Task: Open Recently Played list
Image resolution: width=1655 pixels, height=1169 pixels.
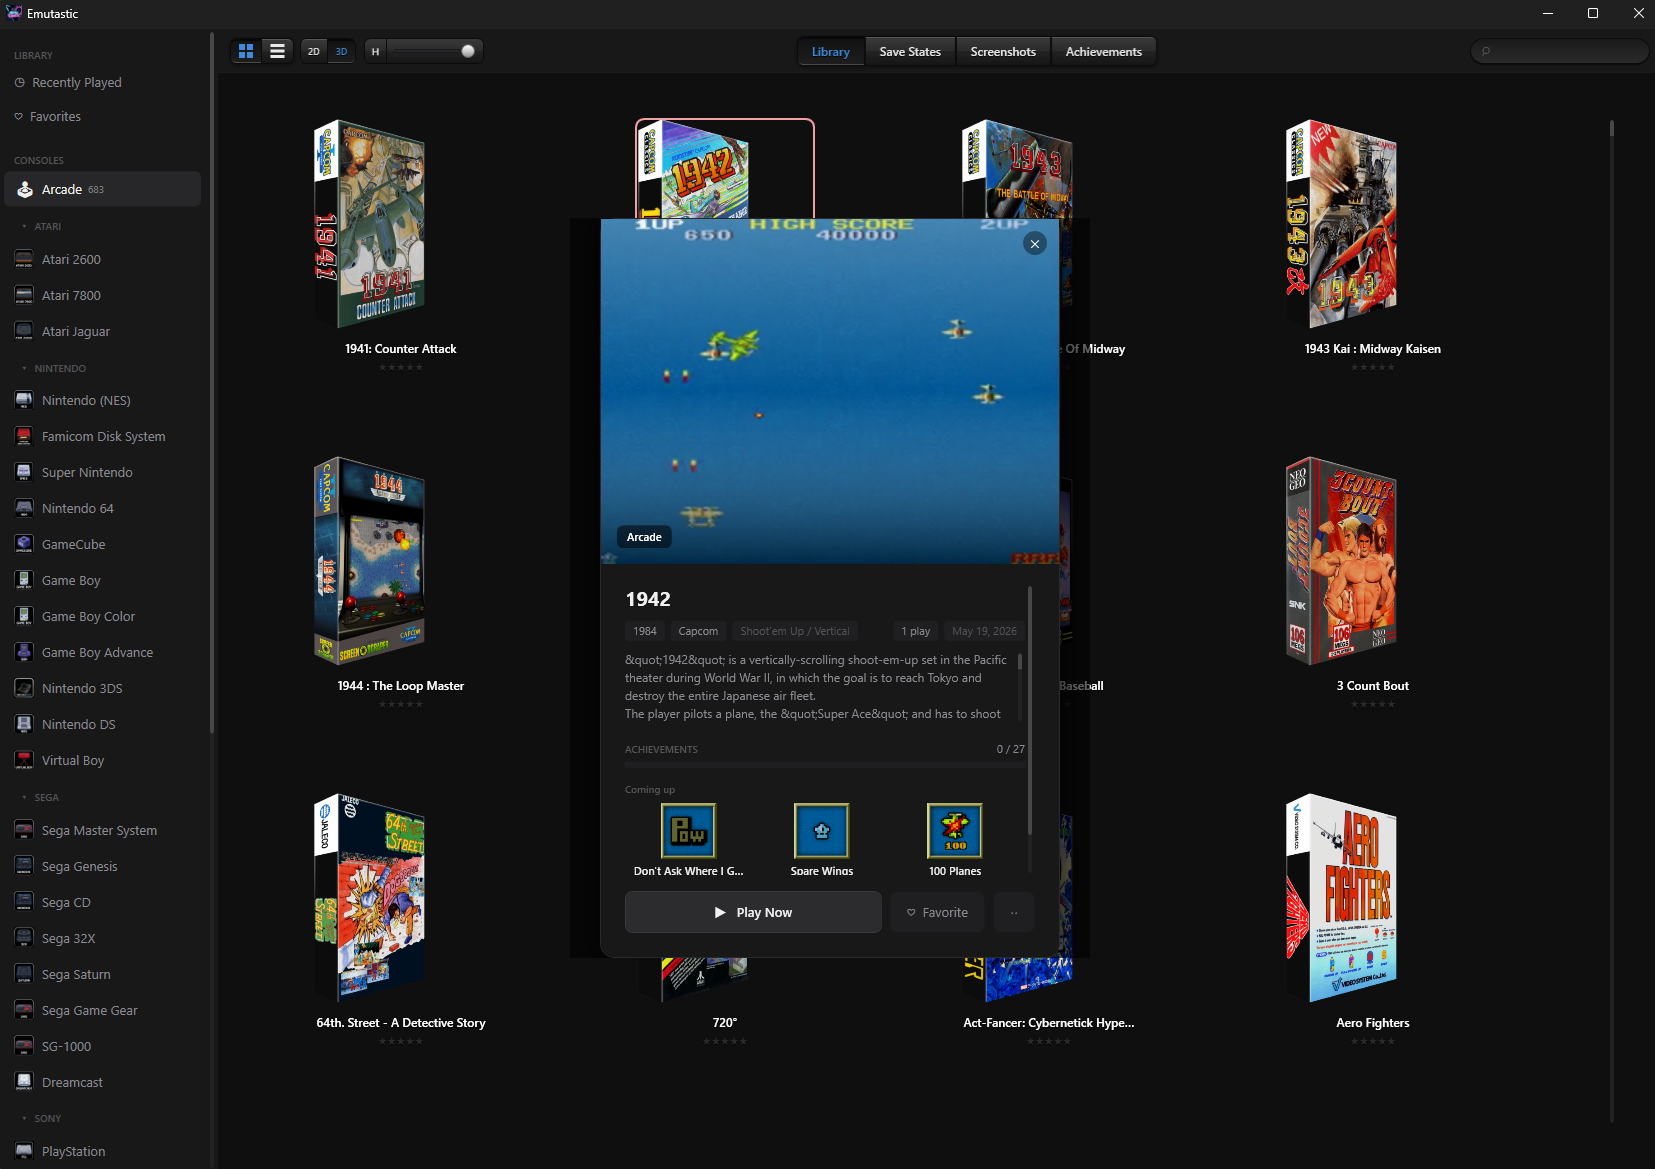Action: 102,82
